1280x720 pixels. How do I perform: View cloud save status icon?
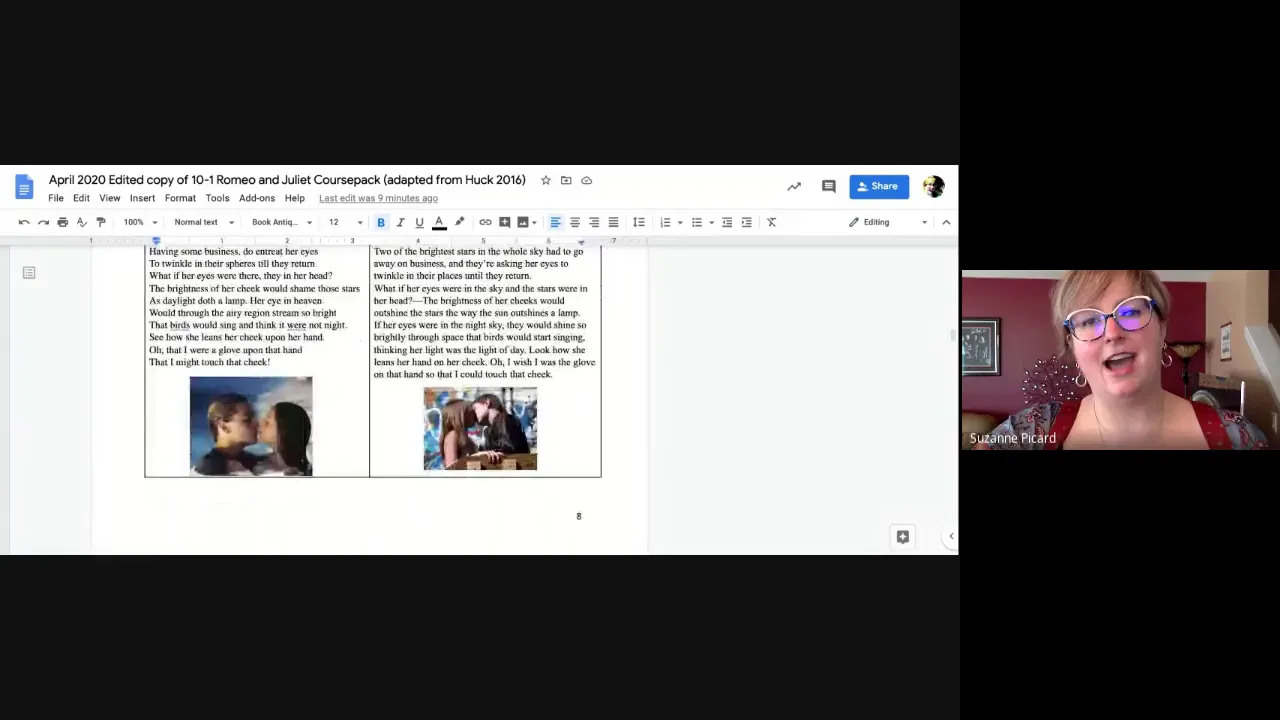(587, 180)
